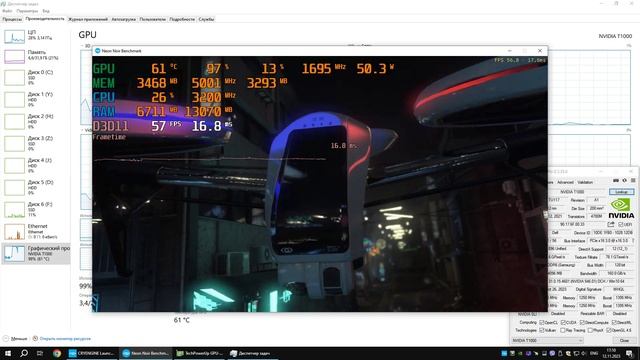
Task: Switch to the Автозагрузка tab
Action: point(123,19)
